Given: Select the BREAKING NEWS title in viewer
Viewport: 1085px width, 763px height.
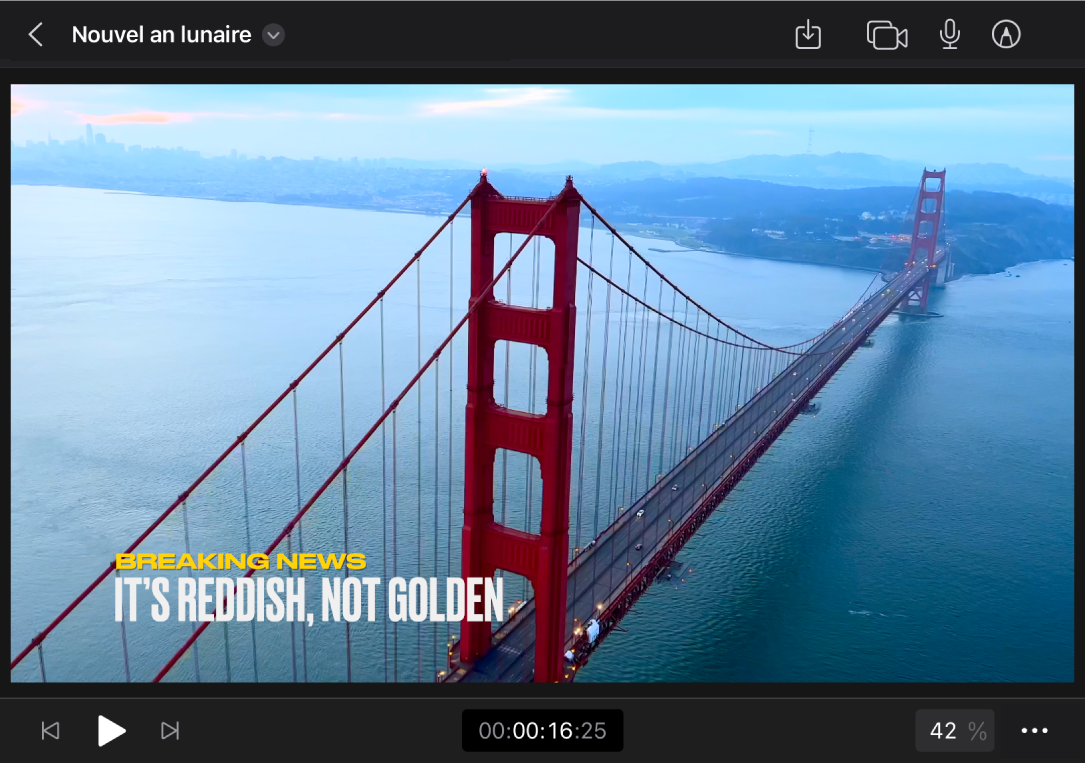Looking at the screenshot, I should coord(240,561).
